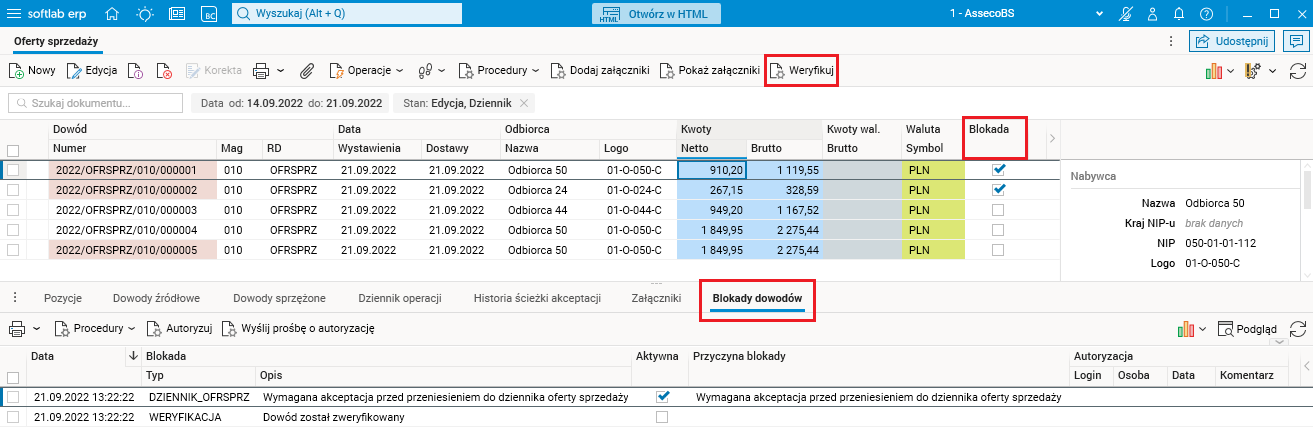Select all documents via header checkbox

point(13,150)
